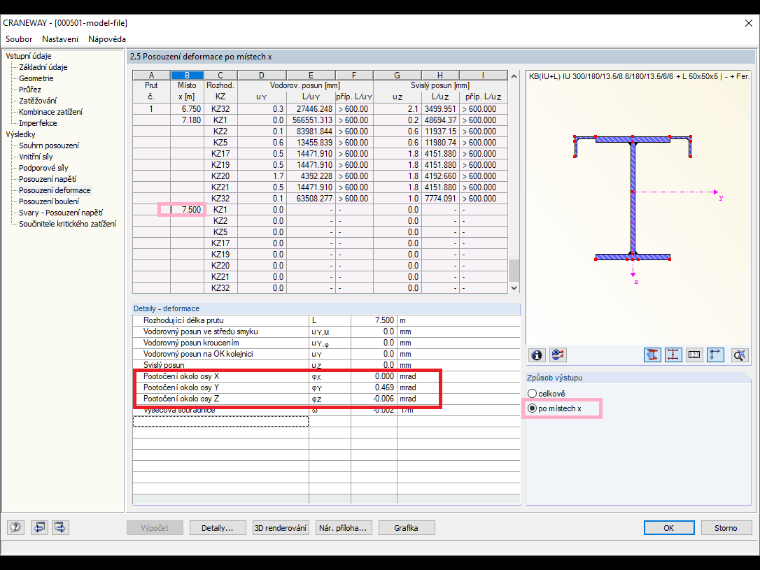Toggle the principal axes display icon
The image size is (760, 570).
tap(715, 355)
